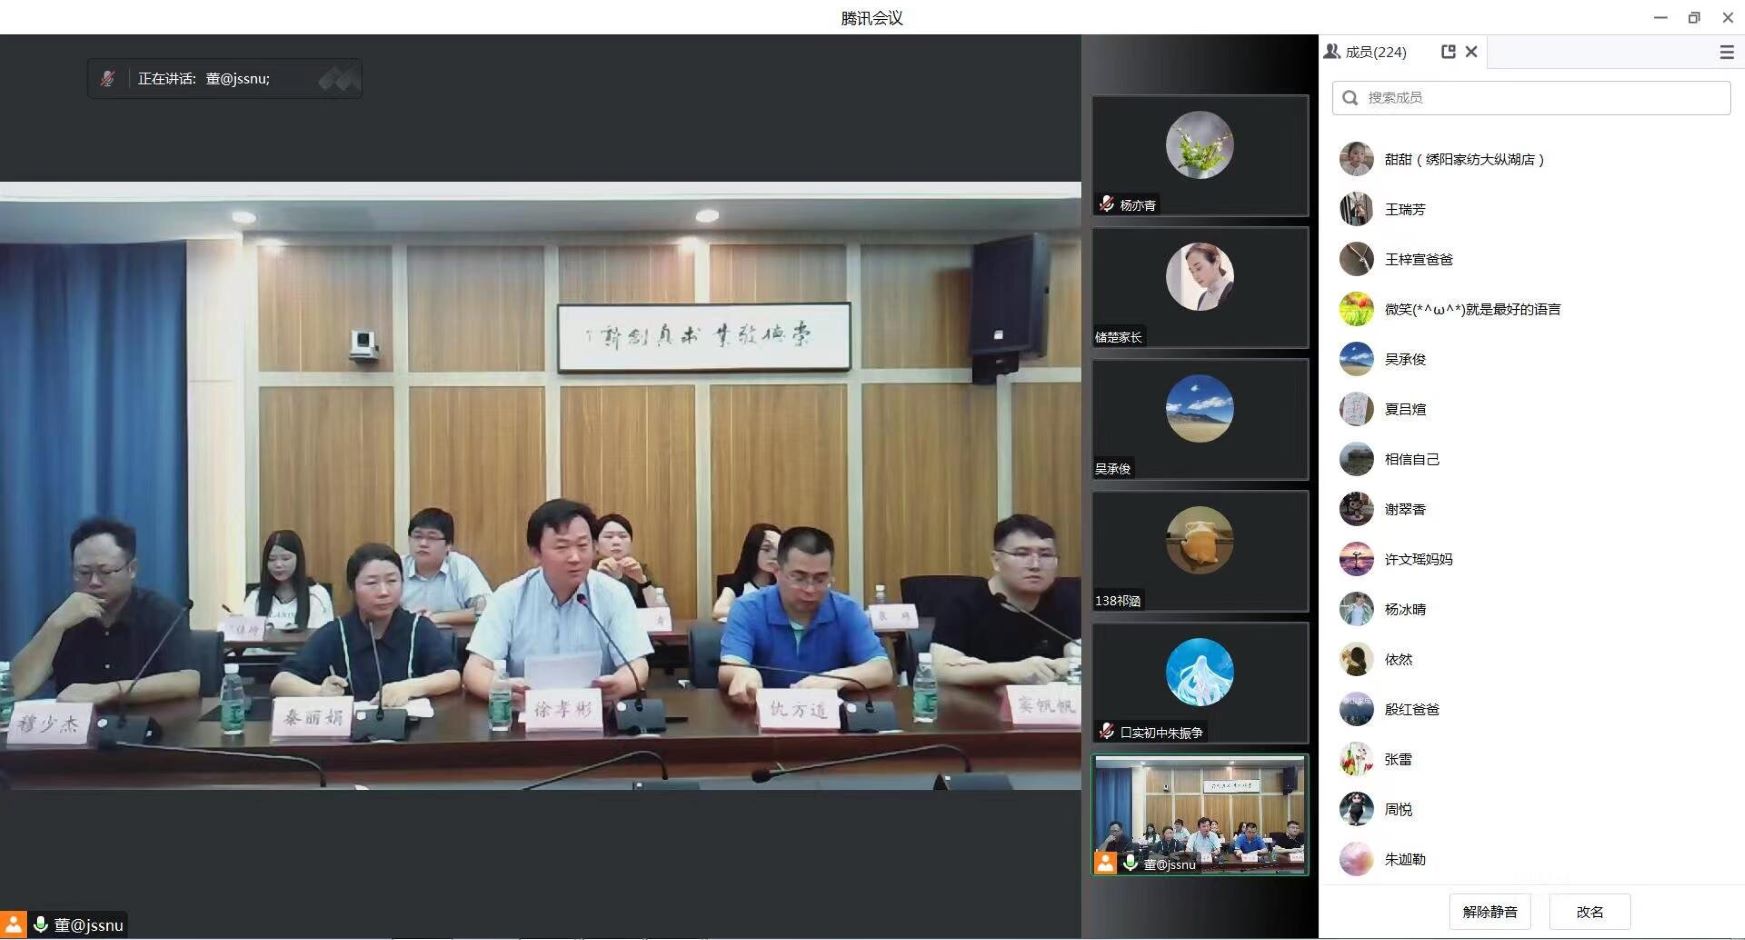Open the hamburger menu in members panel
The height and width of the screenshot is (940, 1745).
(x=1726, y=52)
